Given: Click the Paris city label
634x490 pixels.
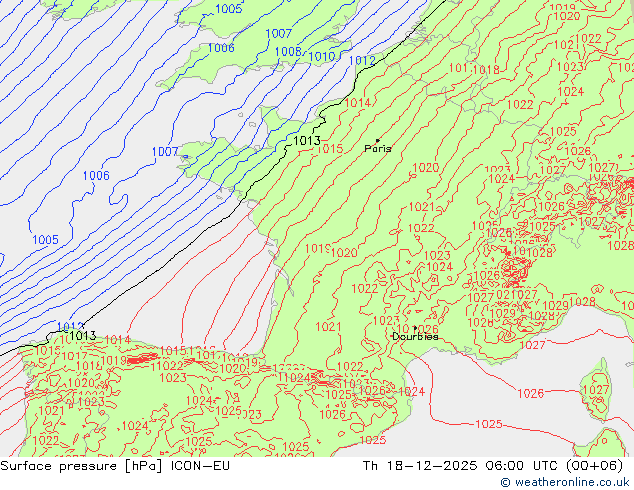Looking at the screenshot, I should click(378, 149).
